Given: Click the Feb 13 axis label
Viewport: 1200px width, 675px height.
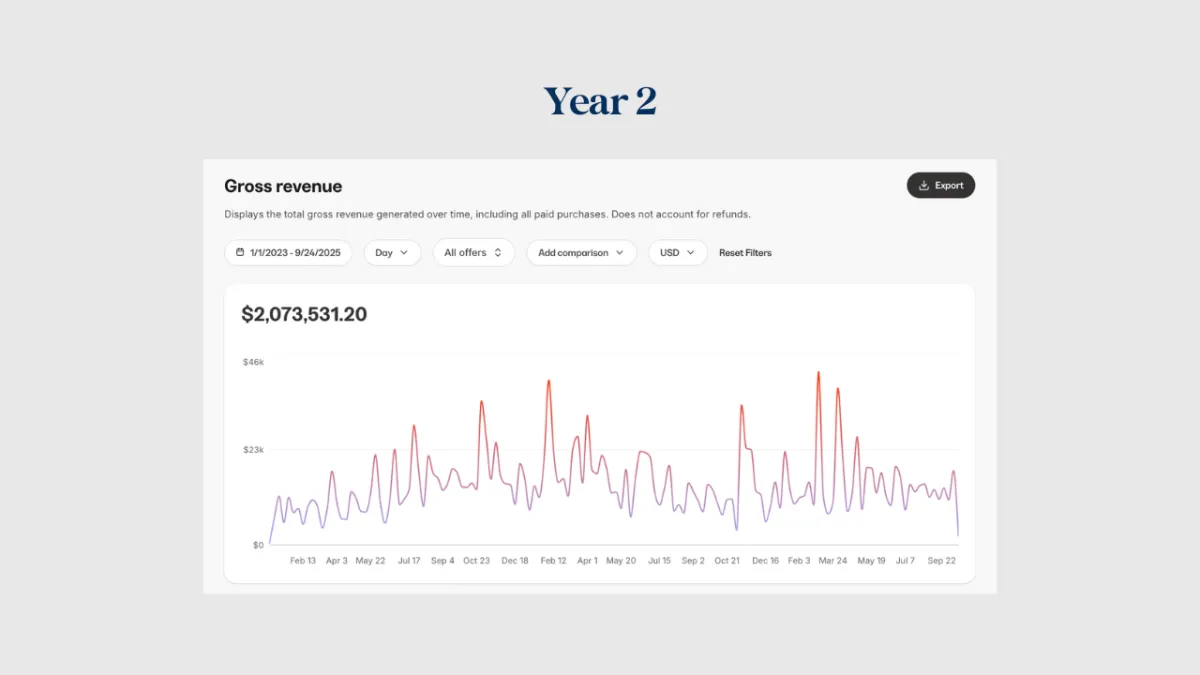Looking at the screenshot, I should pyautogui.click(x=303, y=561).
